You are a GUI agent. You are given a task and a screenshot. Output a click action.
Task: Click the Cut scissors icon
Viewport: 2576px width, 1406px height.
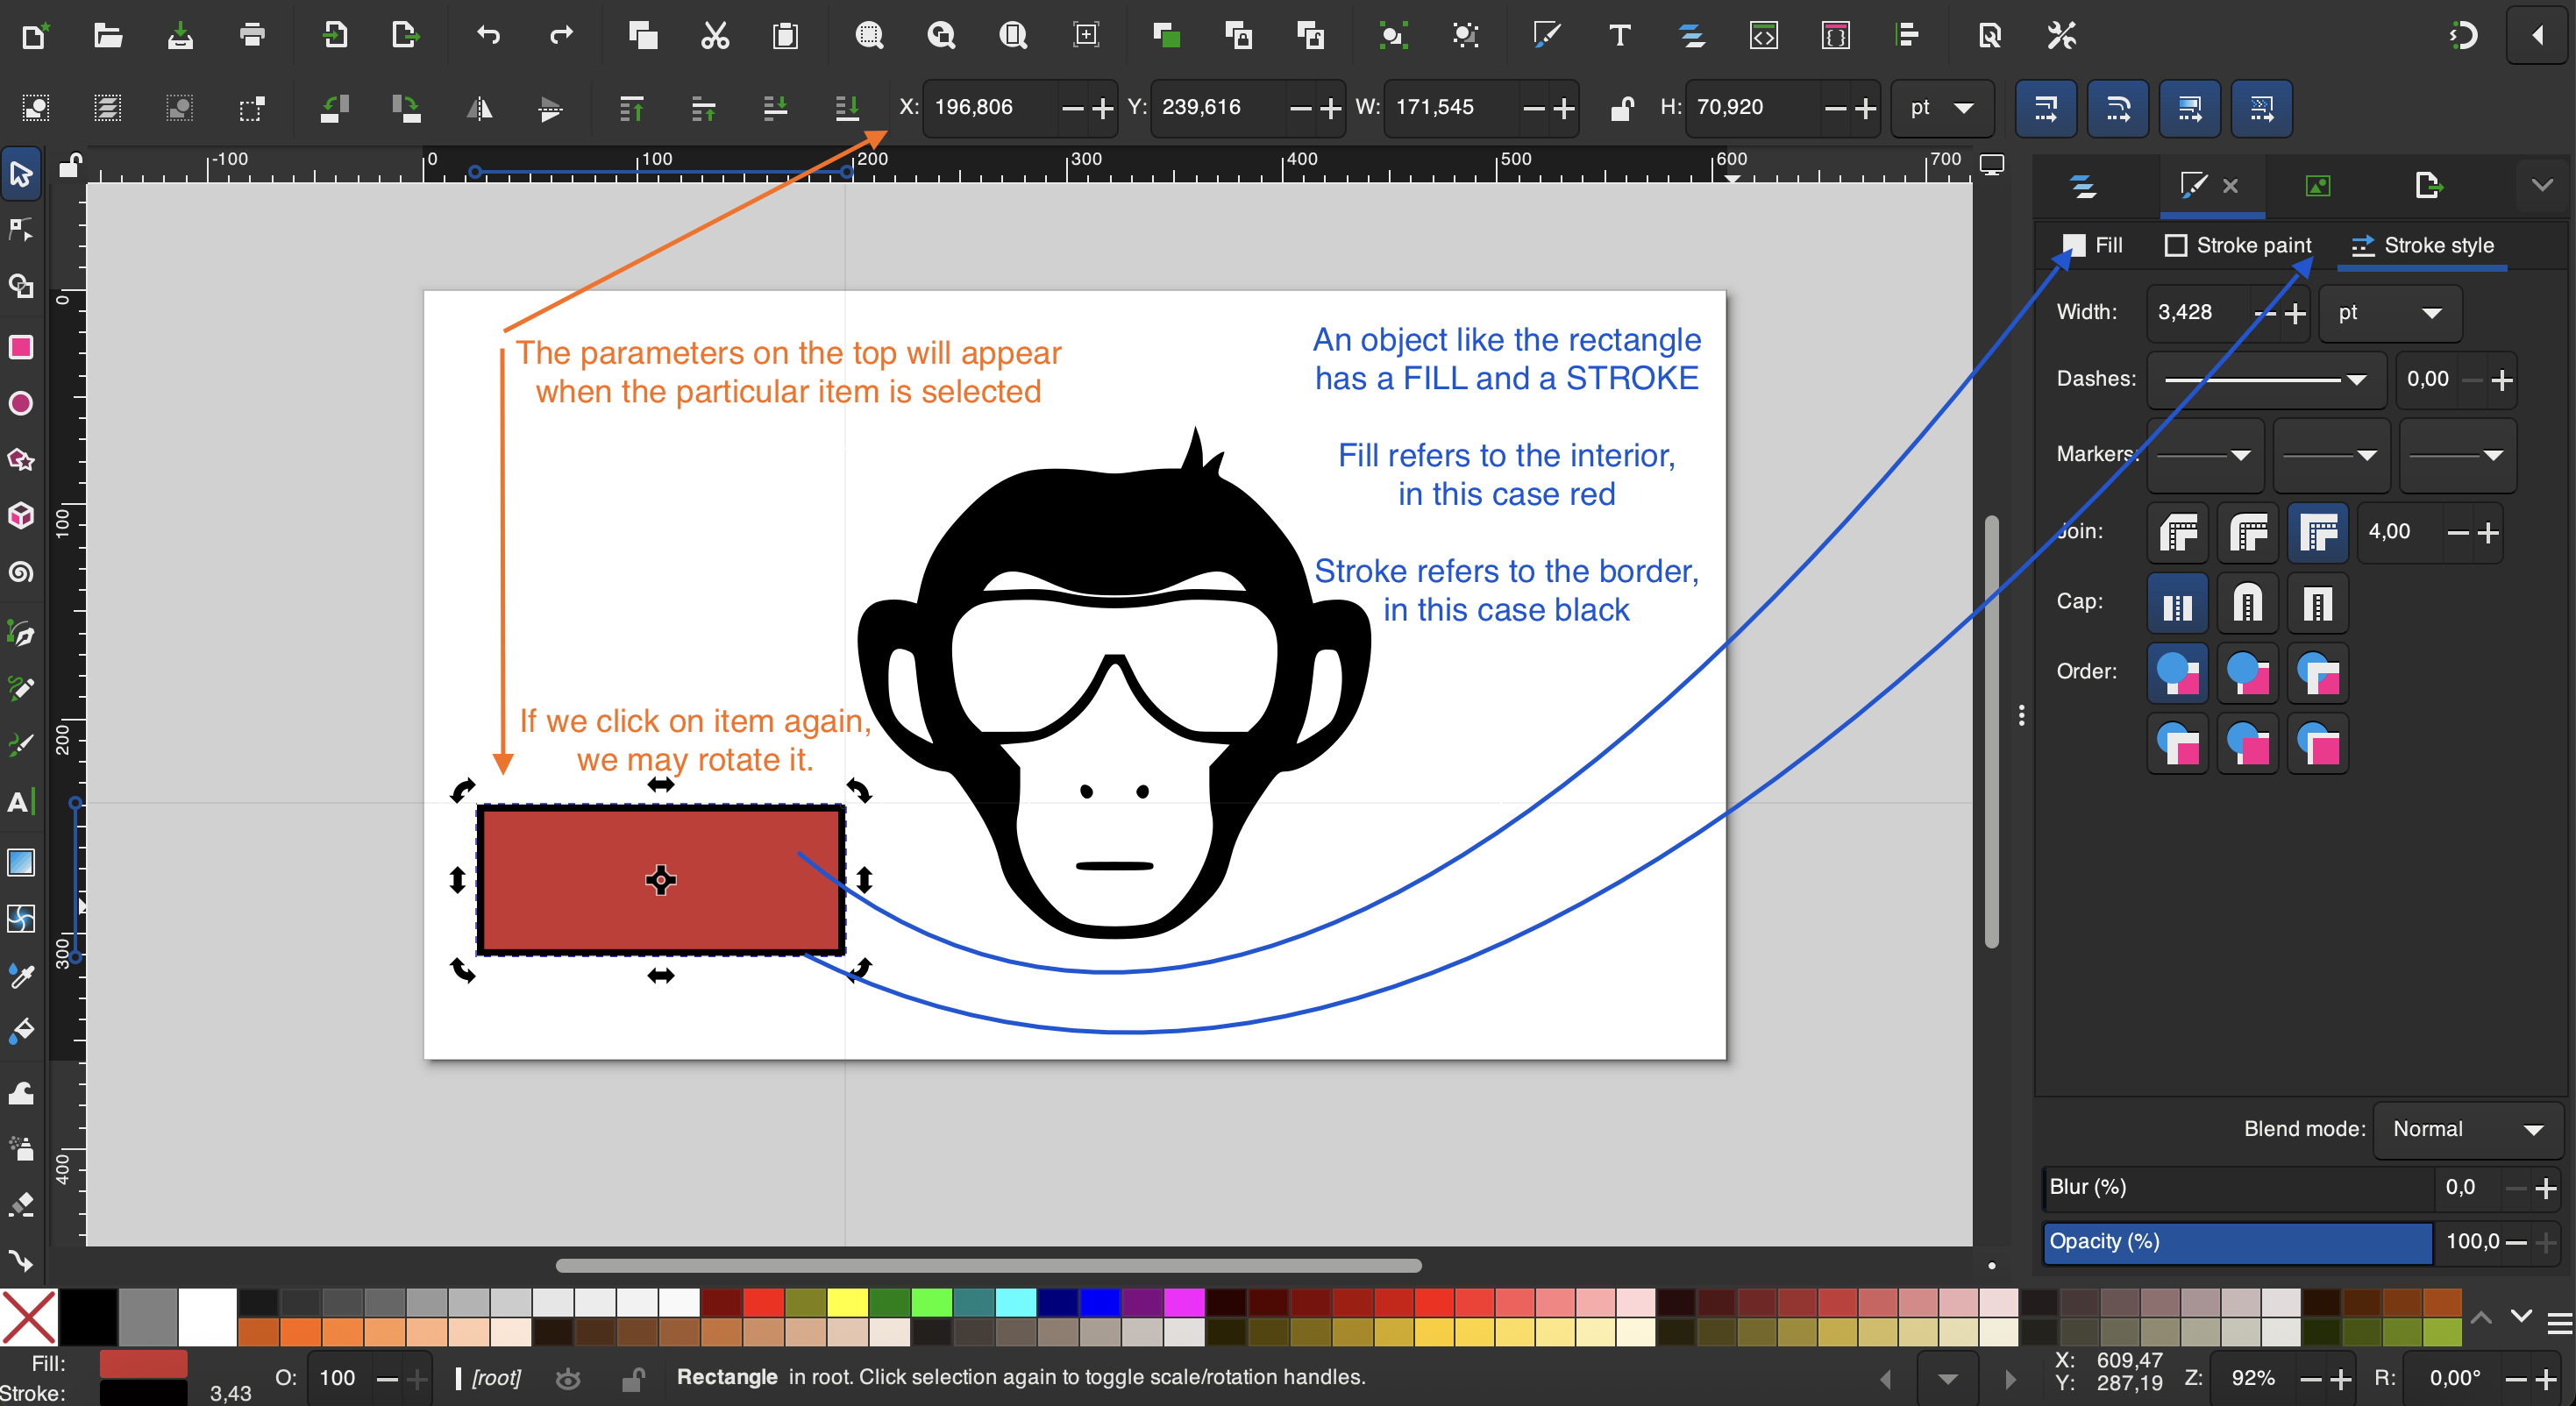click(x=714, y=36)
